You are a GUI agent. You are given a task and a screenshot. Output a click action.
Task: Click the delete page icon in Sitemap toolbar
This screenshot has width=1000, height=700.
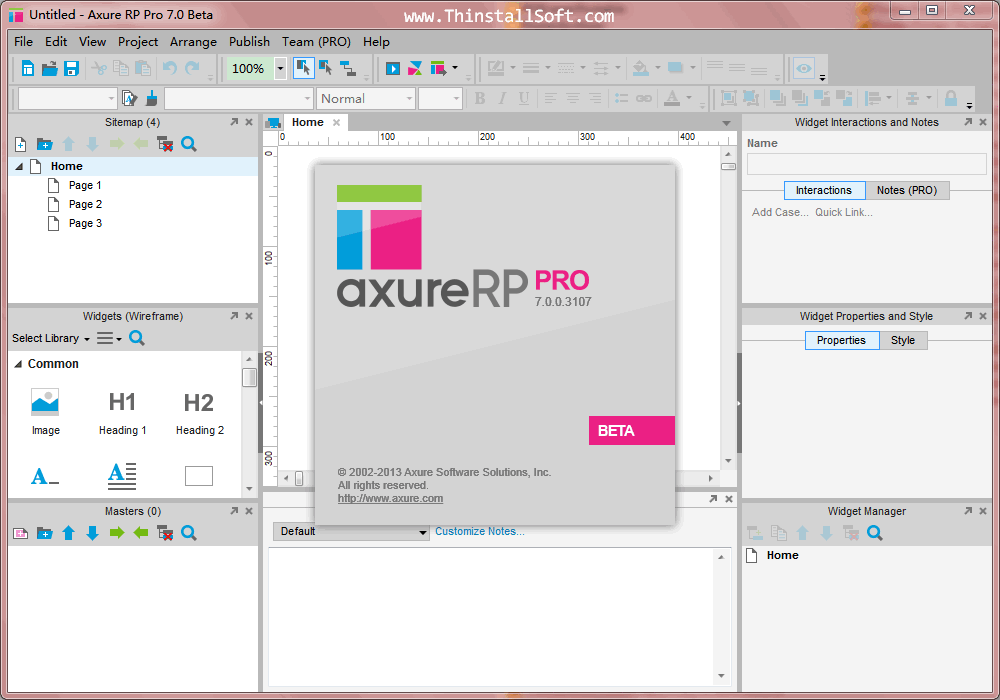(x=166, y=144)
